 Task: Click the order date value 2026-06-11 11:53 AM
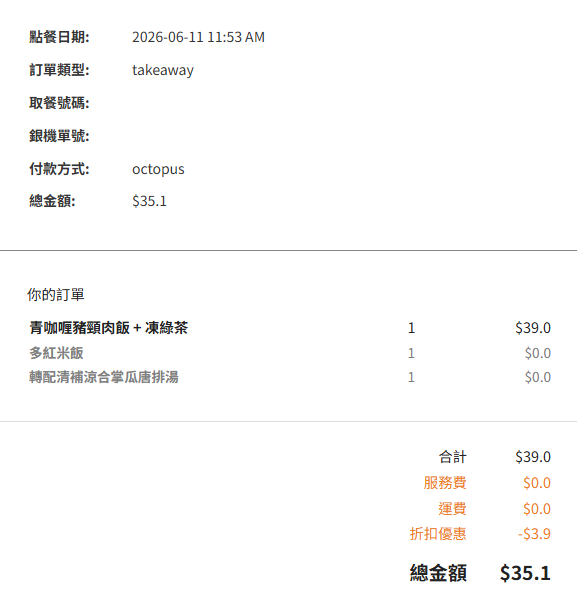198,37
